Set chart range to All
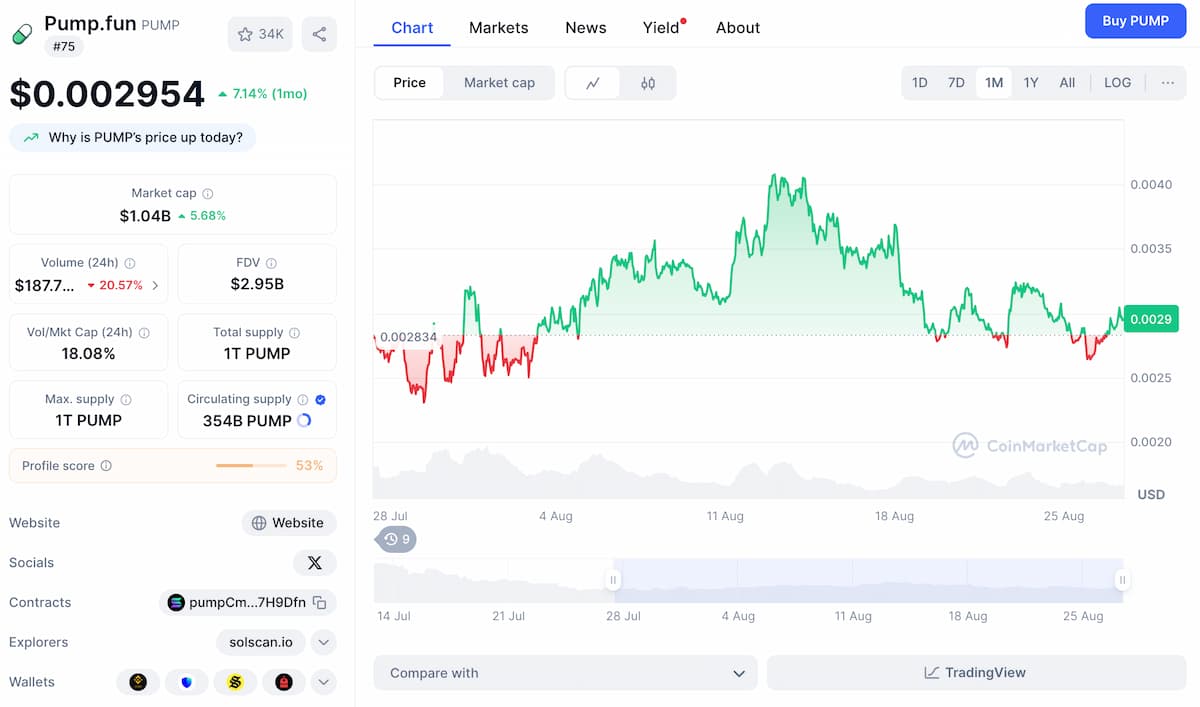1200x707 pixels. [x=1067, y=83]
